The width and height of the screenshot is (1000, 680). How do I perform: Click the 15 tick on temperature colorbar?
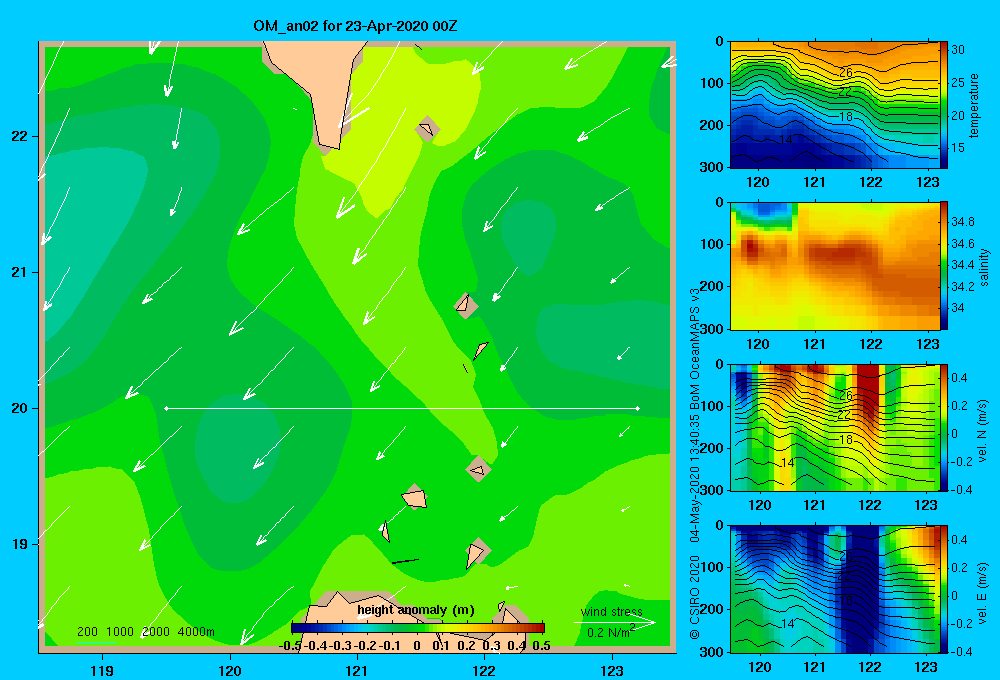[x=958, y=147]
